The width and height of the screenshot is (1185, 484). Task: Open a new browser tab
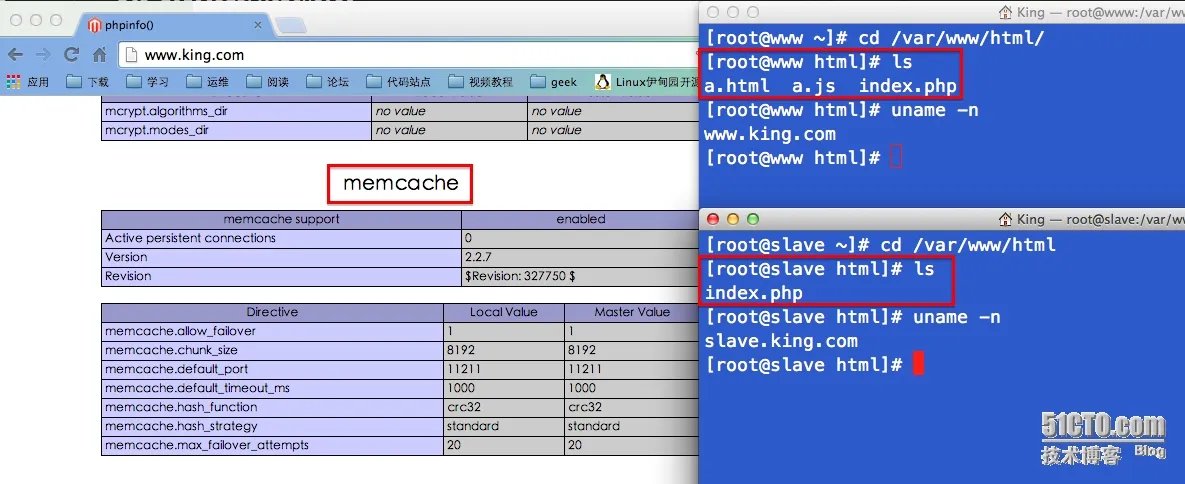(291, 26)
